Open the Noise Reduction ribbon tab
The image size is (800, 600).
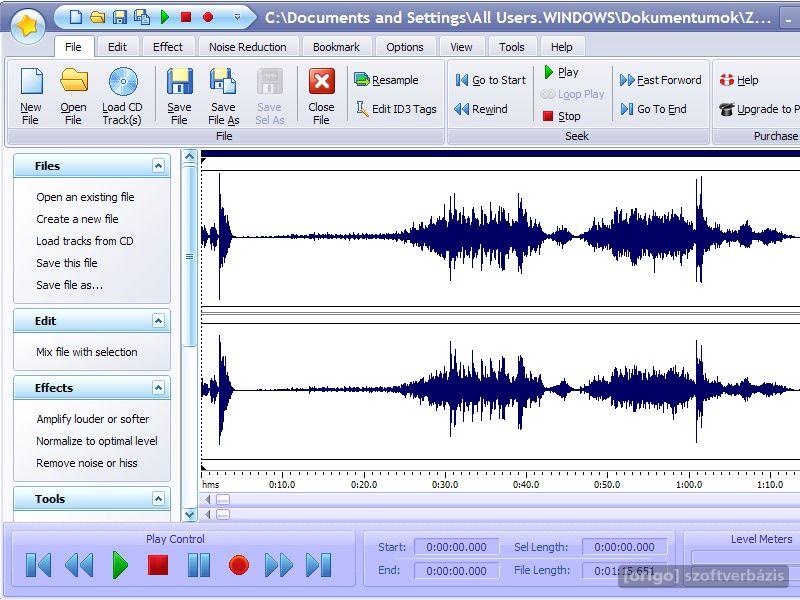tap(247, 47)
